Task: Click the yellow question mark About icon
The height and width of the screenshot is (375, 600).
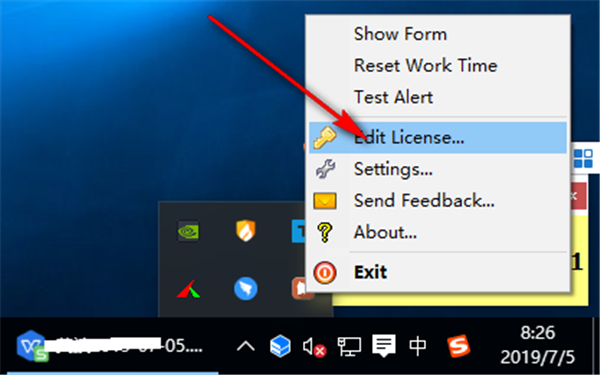Action: 325,232
